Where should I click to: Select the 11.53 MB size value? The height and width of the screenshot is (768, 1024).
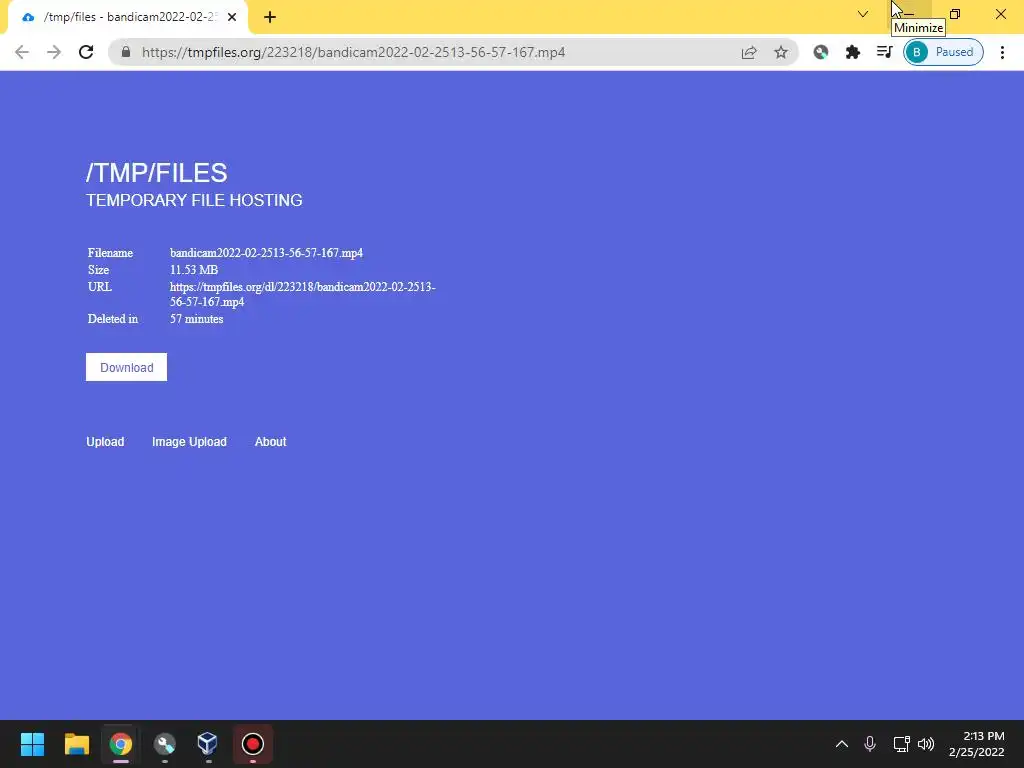tap(194, 270)
